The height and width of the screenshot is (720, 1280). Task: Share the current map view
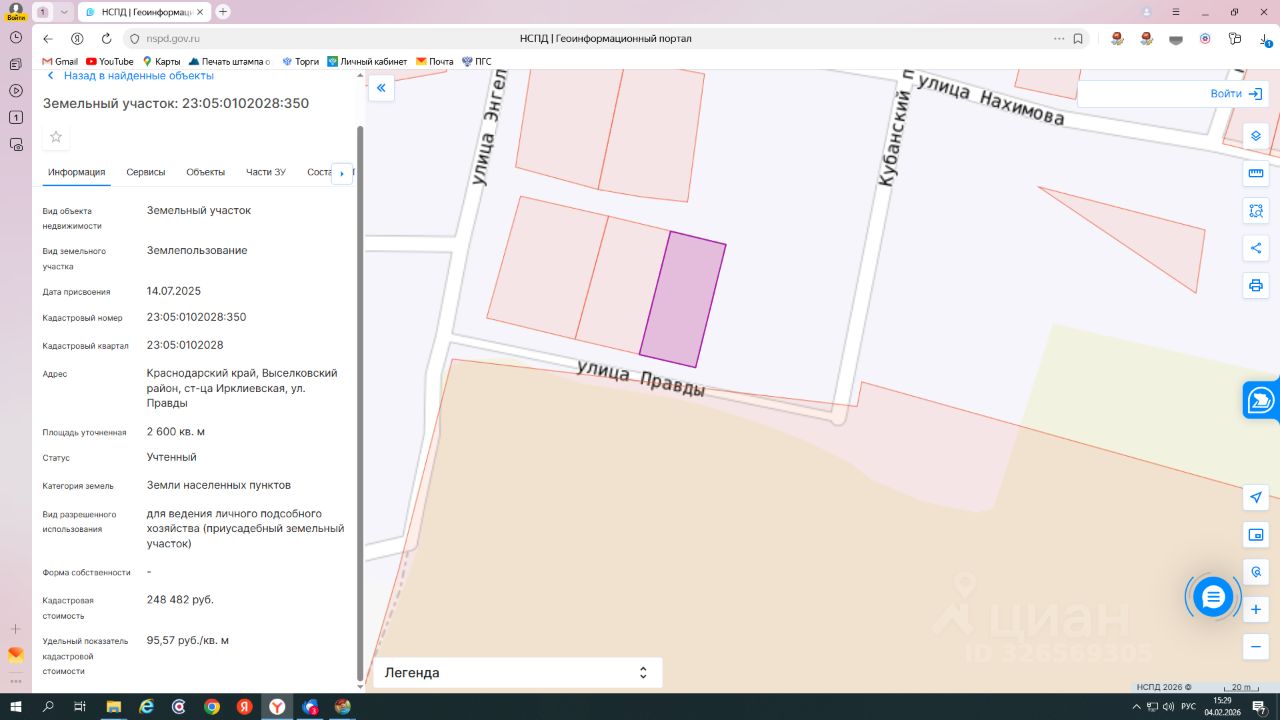click(1256, 248)
